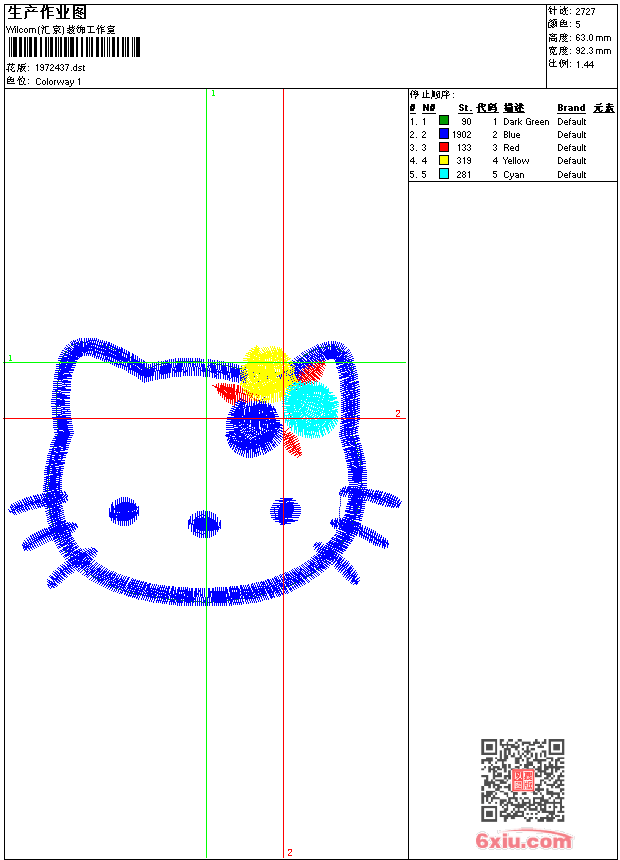Click the 'Red' description text
The image size is (620, 860).
pyautogui.click(x=511, y=148)
